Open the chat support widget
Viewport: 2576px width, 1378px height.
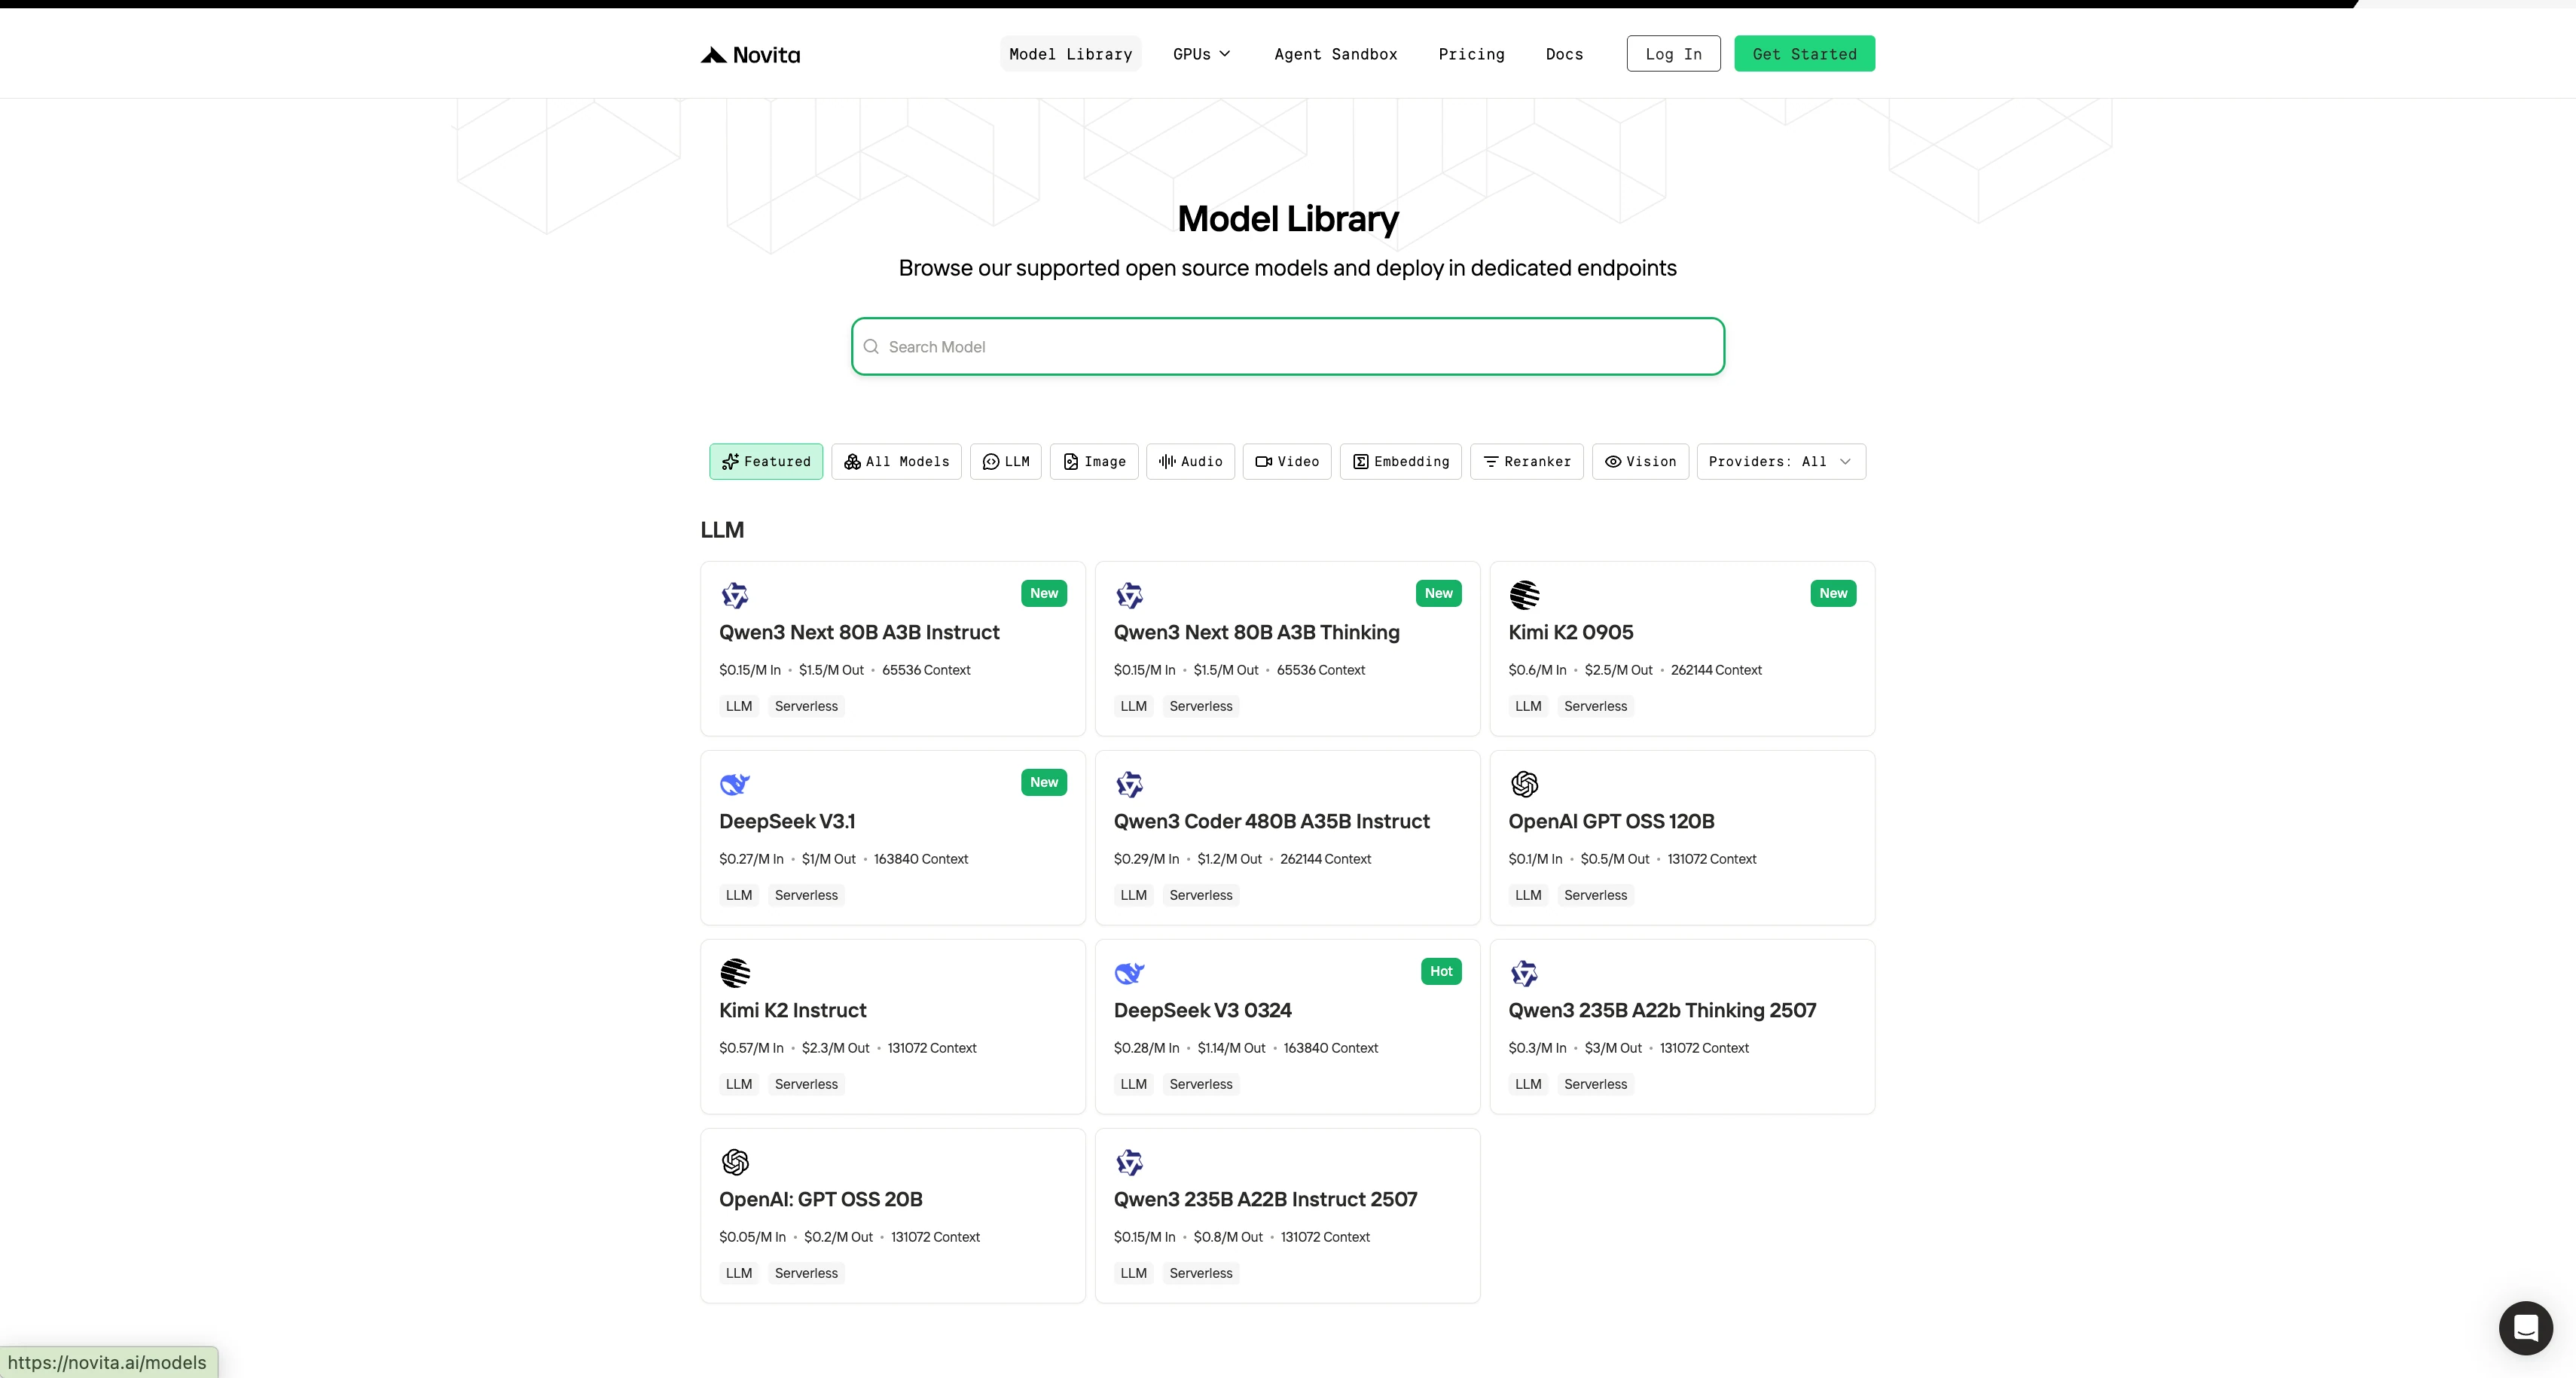pyautogui.click(x=2525, y=1327)
